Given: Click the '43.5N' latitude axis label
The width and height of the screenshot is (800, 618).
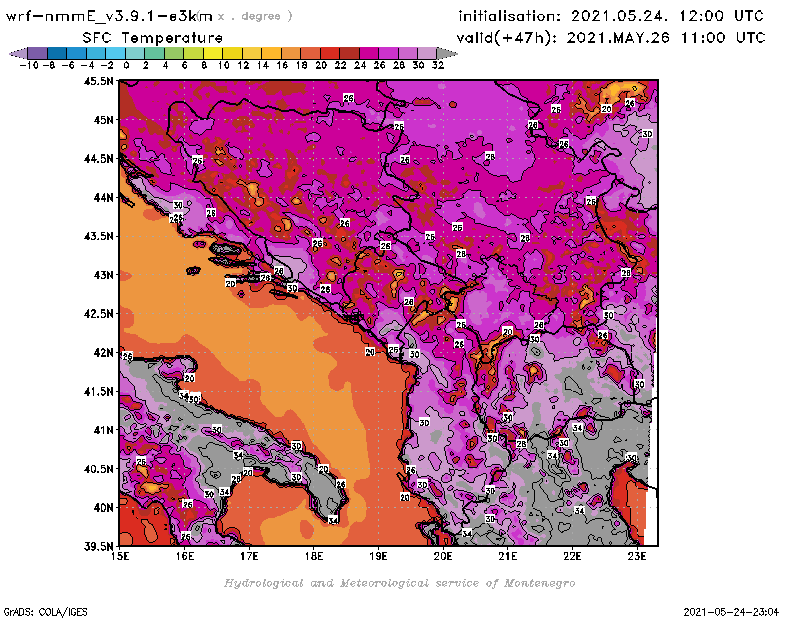Looking at the screenshot, I should click(98, 236).
